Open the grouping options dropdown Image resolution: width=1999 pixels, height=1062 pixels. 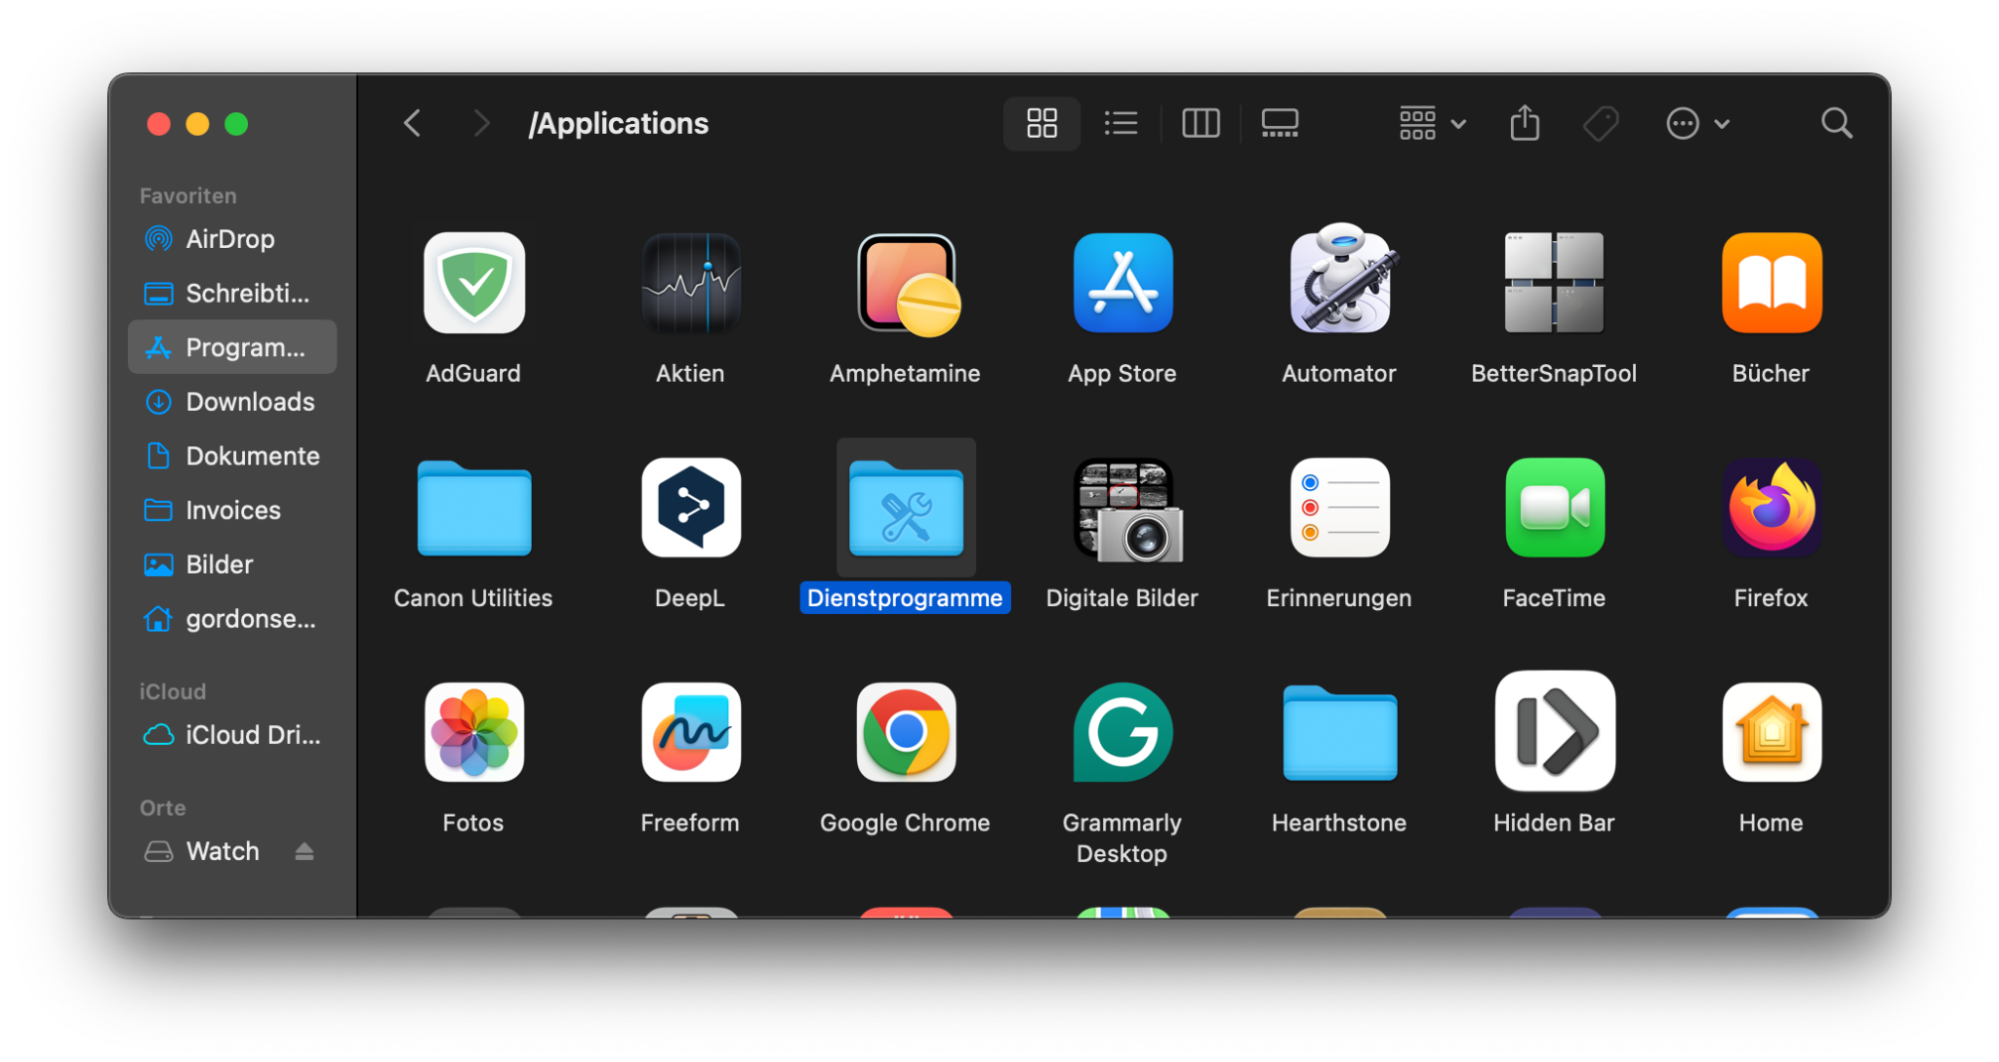point(1431,124)
